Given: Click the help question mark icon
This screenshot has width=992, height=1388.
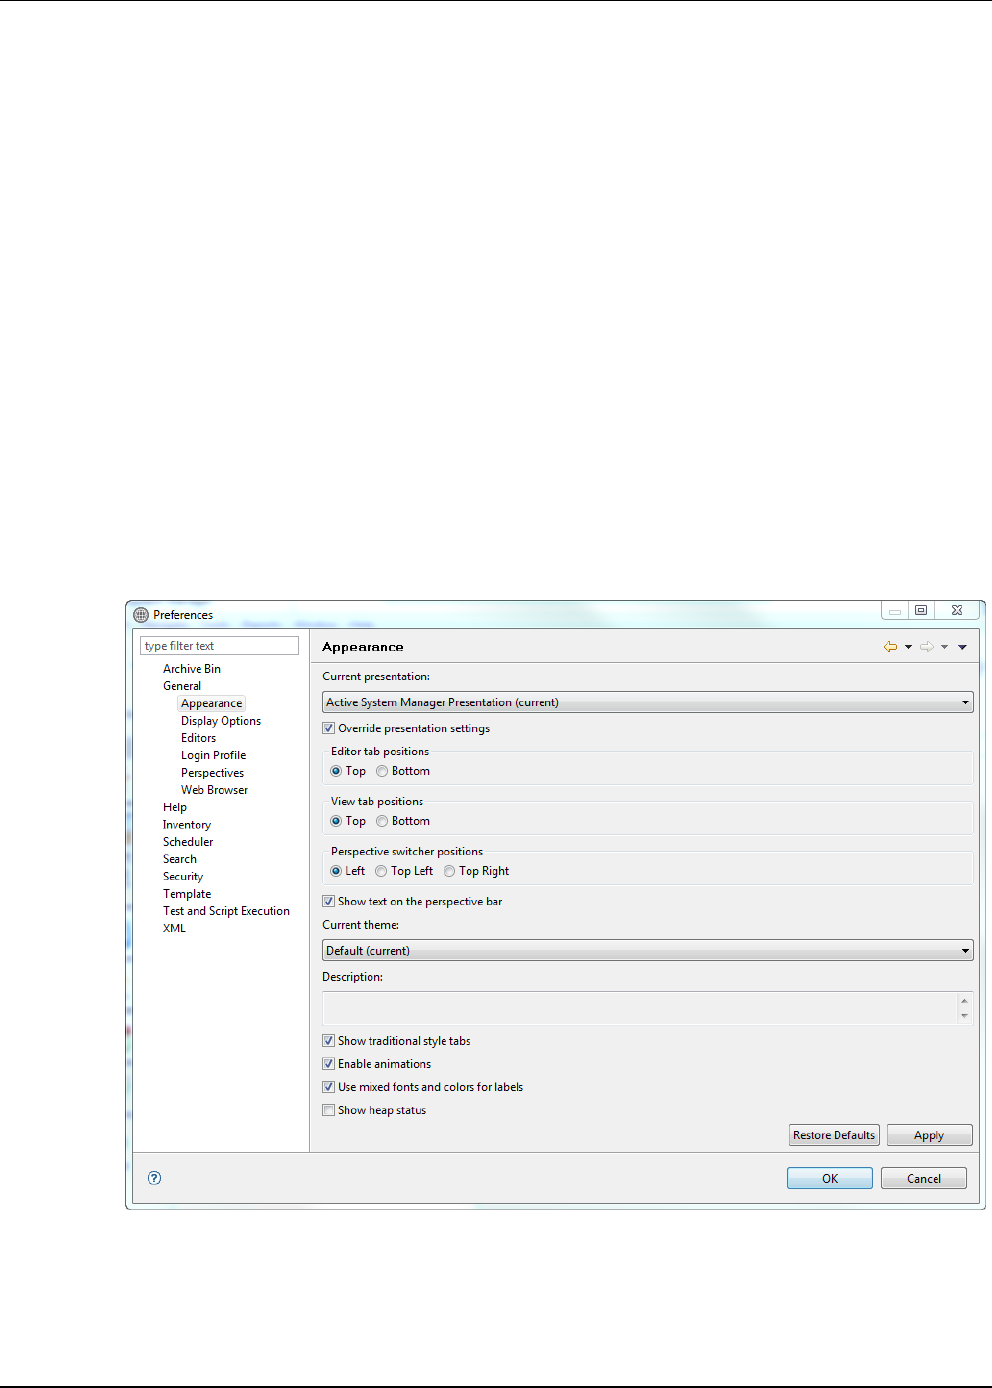Looking at the screenshot, I should point(154,1178).
